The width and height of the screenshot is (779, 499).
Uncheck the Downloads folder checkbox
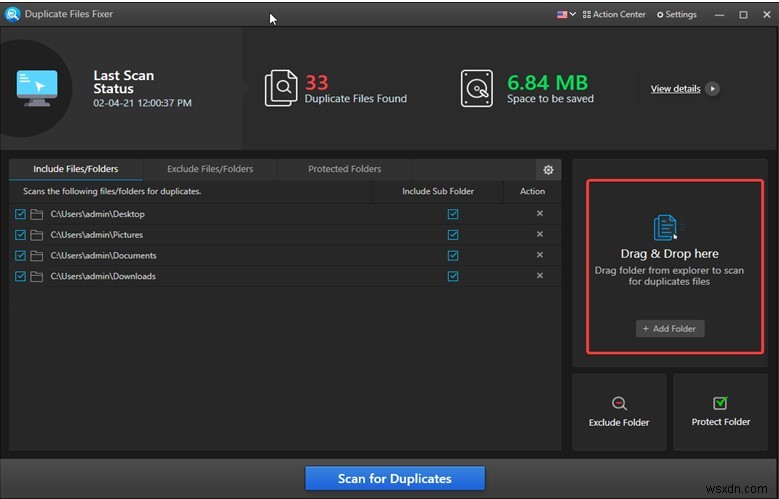click(x=20, y=276)
